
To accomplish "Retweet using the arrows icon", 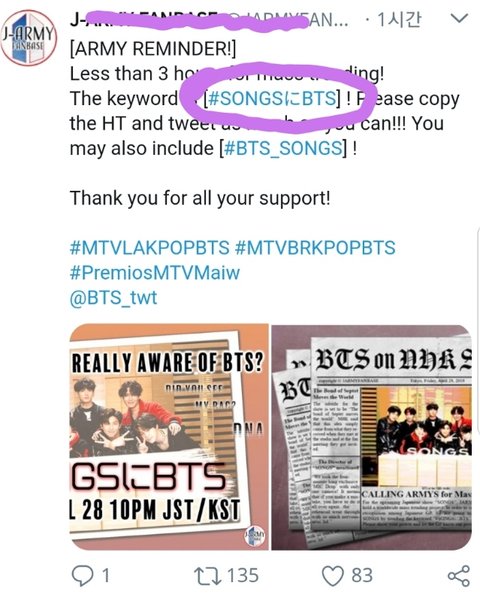I will click(x=208, y=576).
